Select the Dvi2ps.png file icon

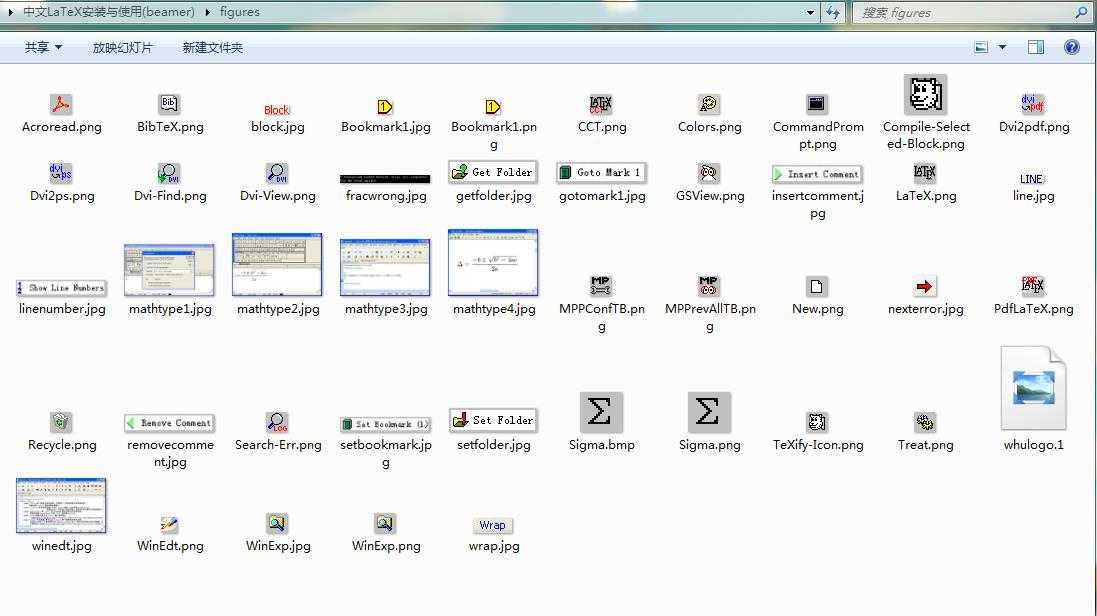tap(61, 174)
